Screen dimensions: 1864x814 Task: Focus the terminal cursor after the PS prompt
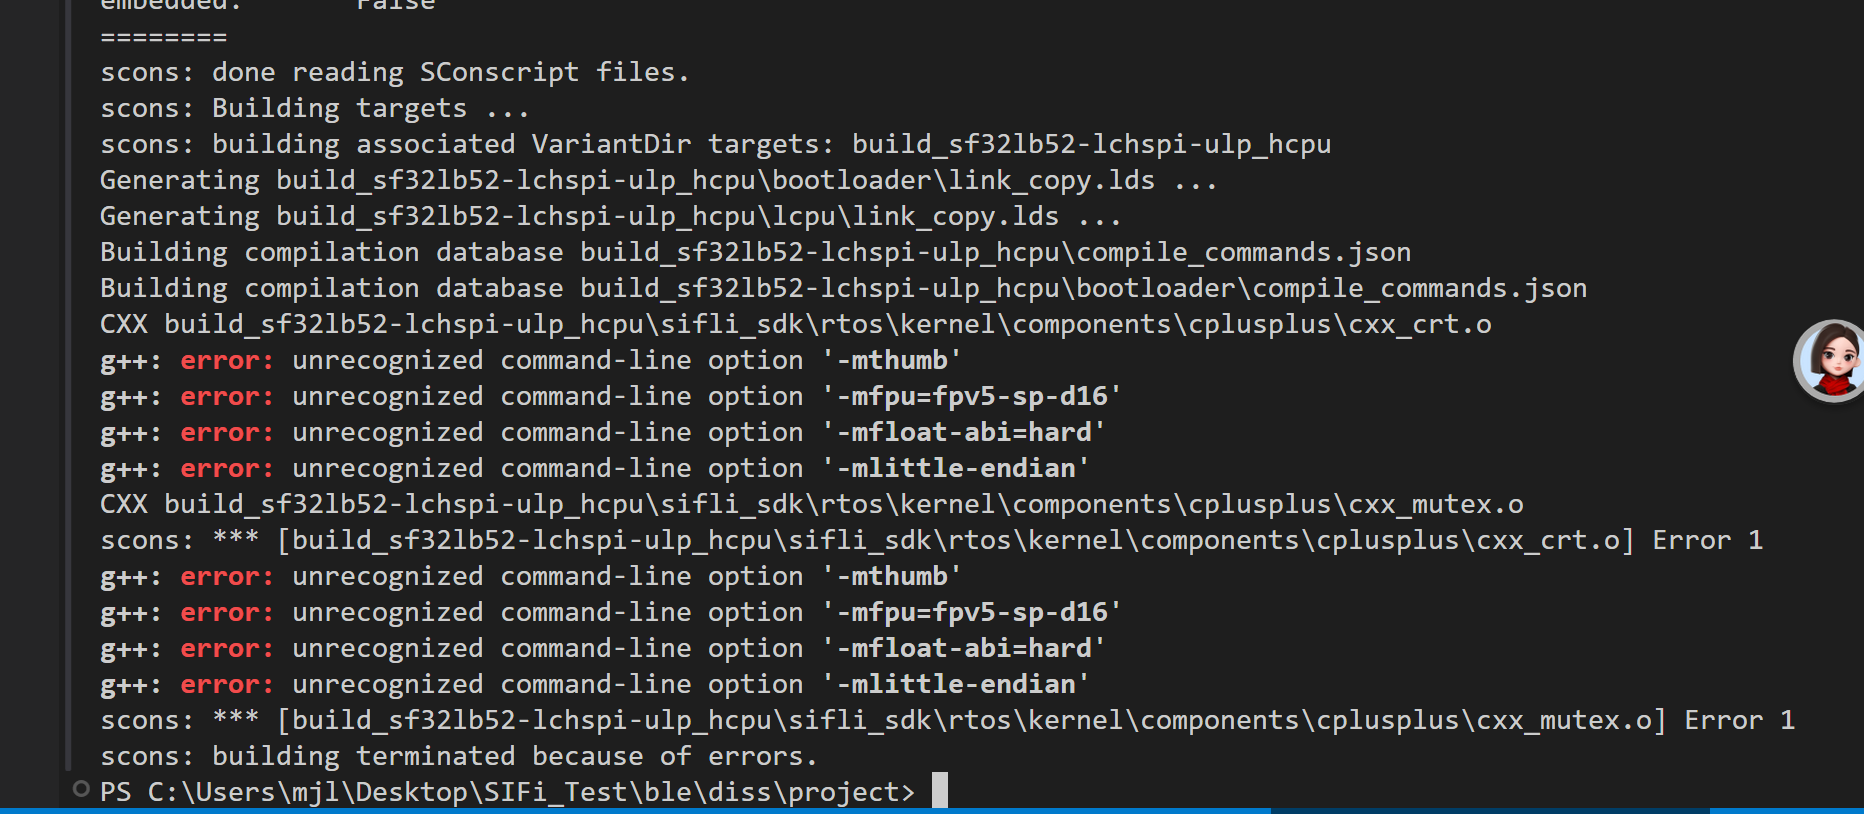click(939, 790)
